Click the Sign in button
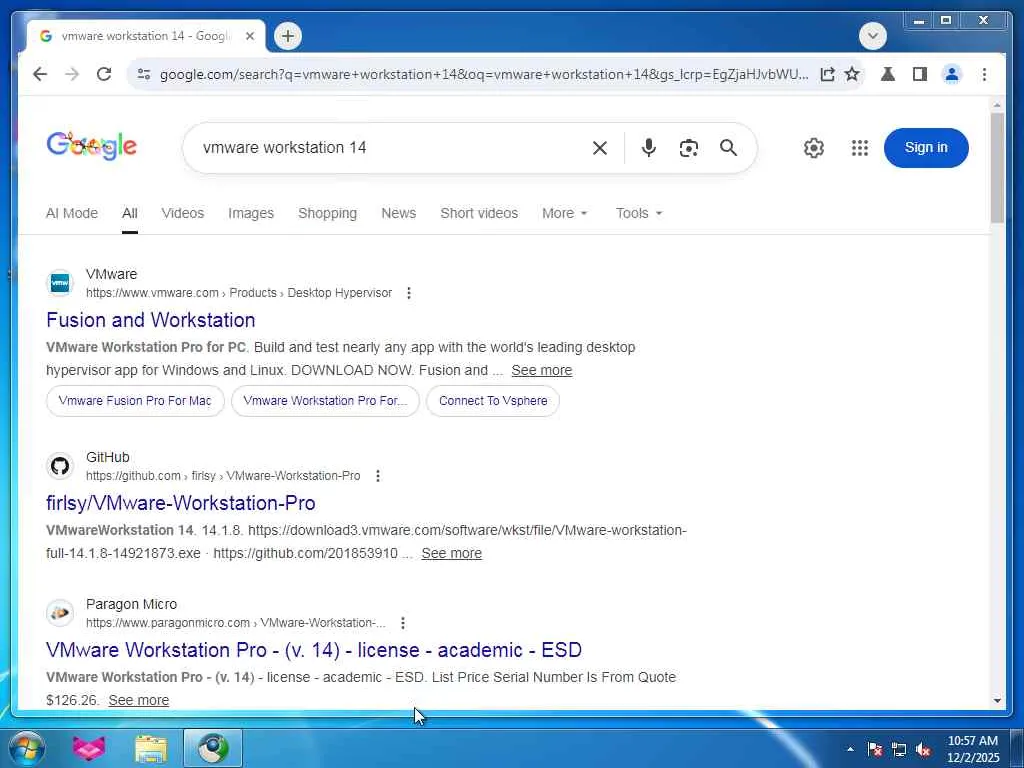 pyautogui.click(x=926, y=148)
